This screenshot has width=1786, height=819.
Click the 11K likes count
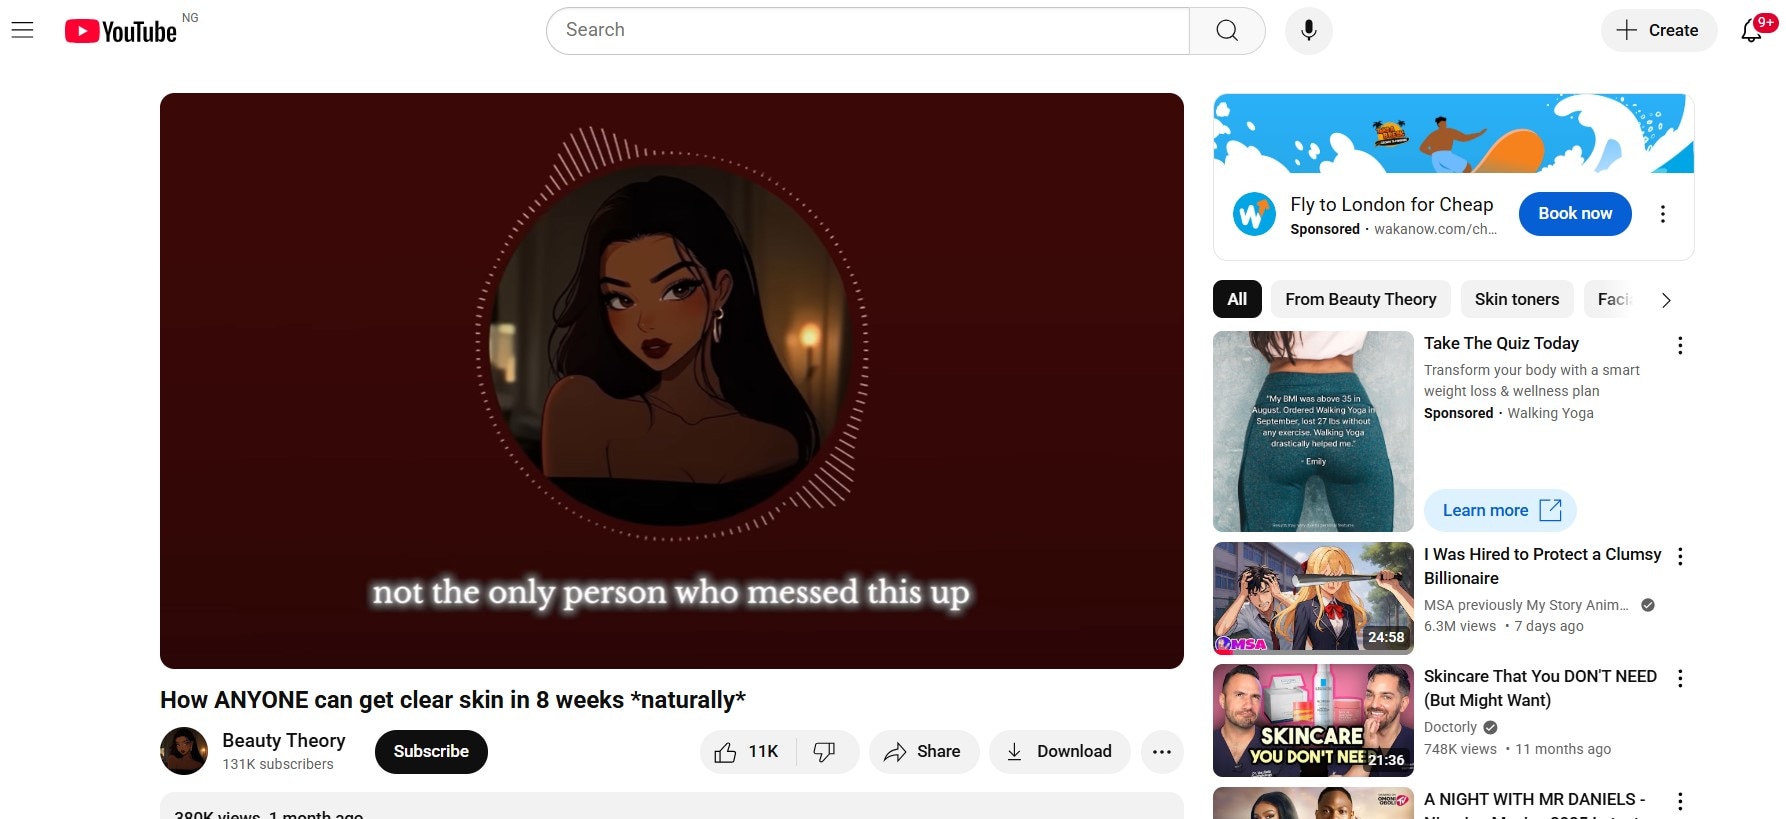pyautogui.click(x=763, y=752)
